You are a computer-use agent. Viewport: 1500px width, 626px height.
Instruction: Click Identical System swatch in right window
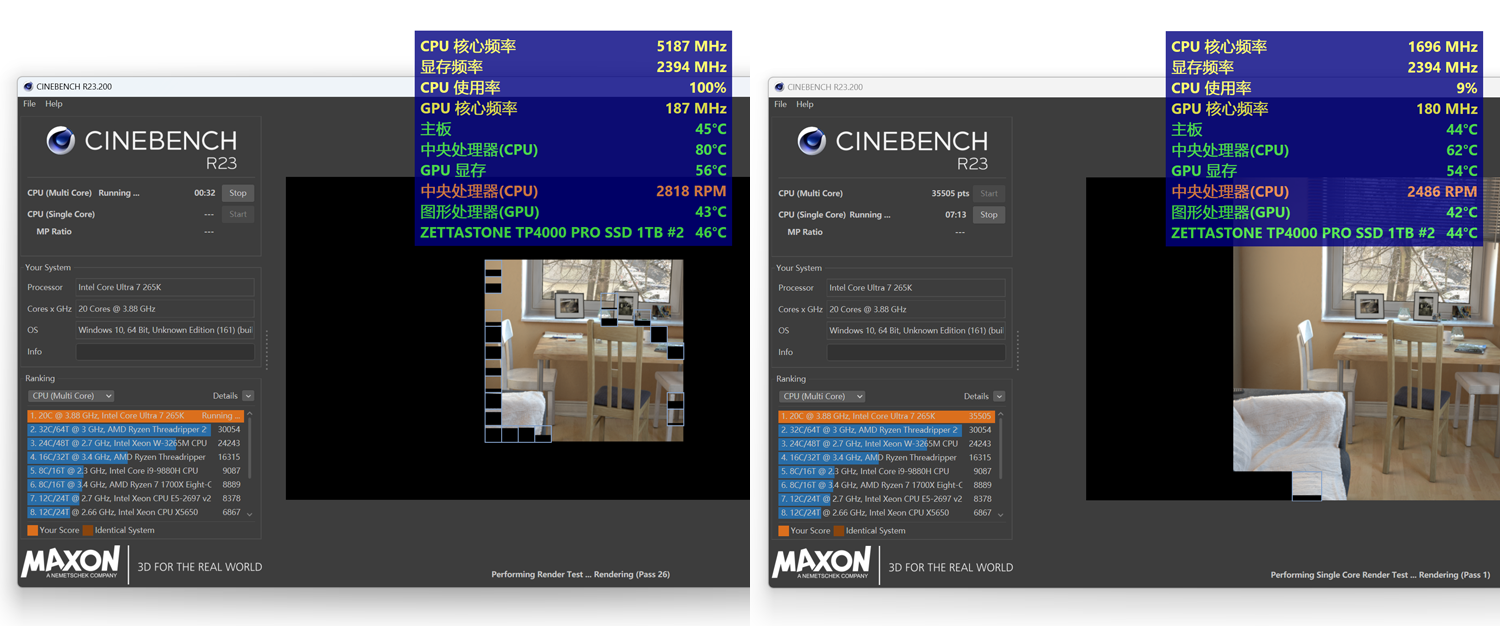tap(839, 530)
